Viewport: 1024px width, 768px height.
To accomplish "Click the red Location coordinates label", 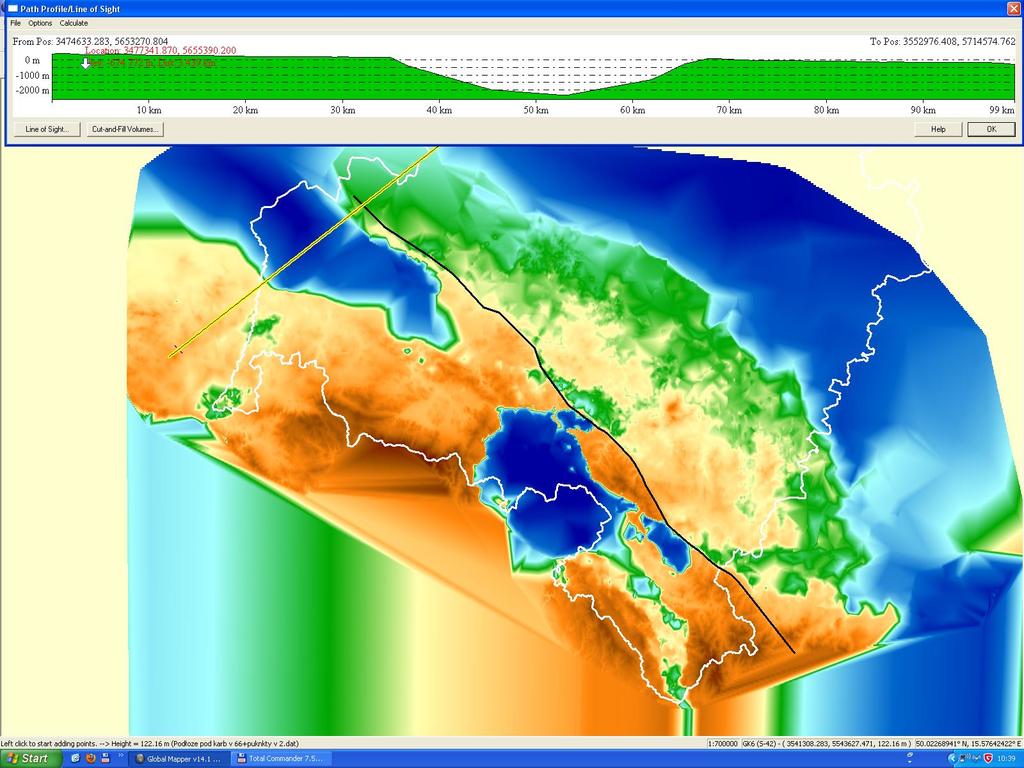I will tap(161, 50).
